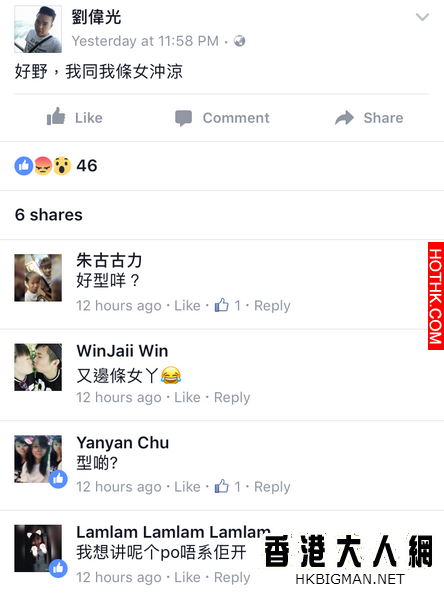This screenshot has width=444, height=593.
Task: Tap the Comment speech bubble icon
Action: click(183, 118)
